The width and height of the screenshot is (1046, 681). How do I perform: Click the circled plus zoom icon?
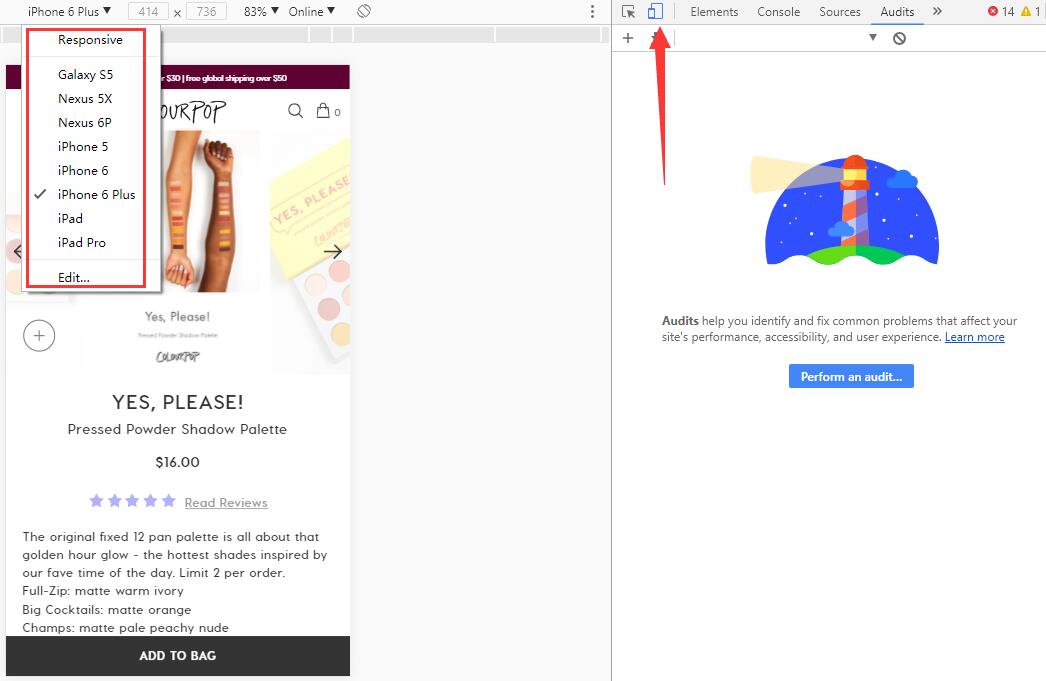tap(39, 335)
